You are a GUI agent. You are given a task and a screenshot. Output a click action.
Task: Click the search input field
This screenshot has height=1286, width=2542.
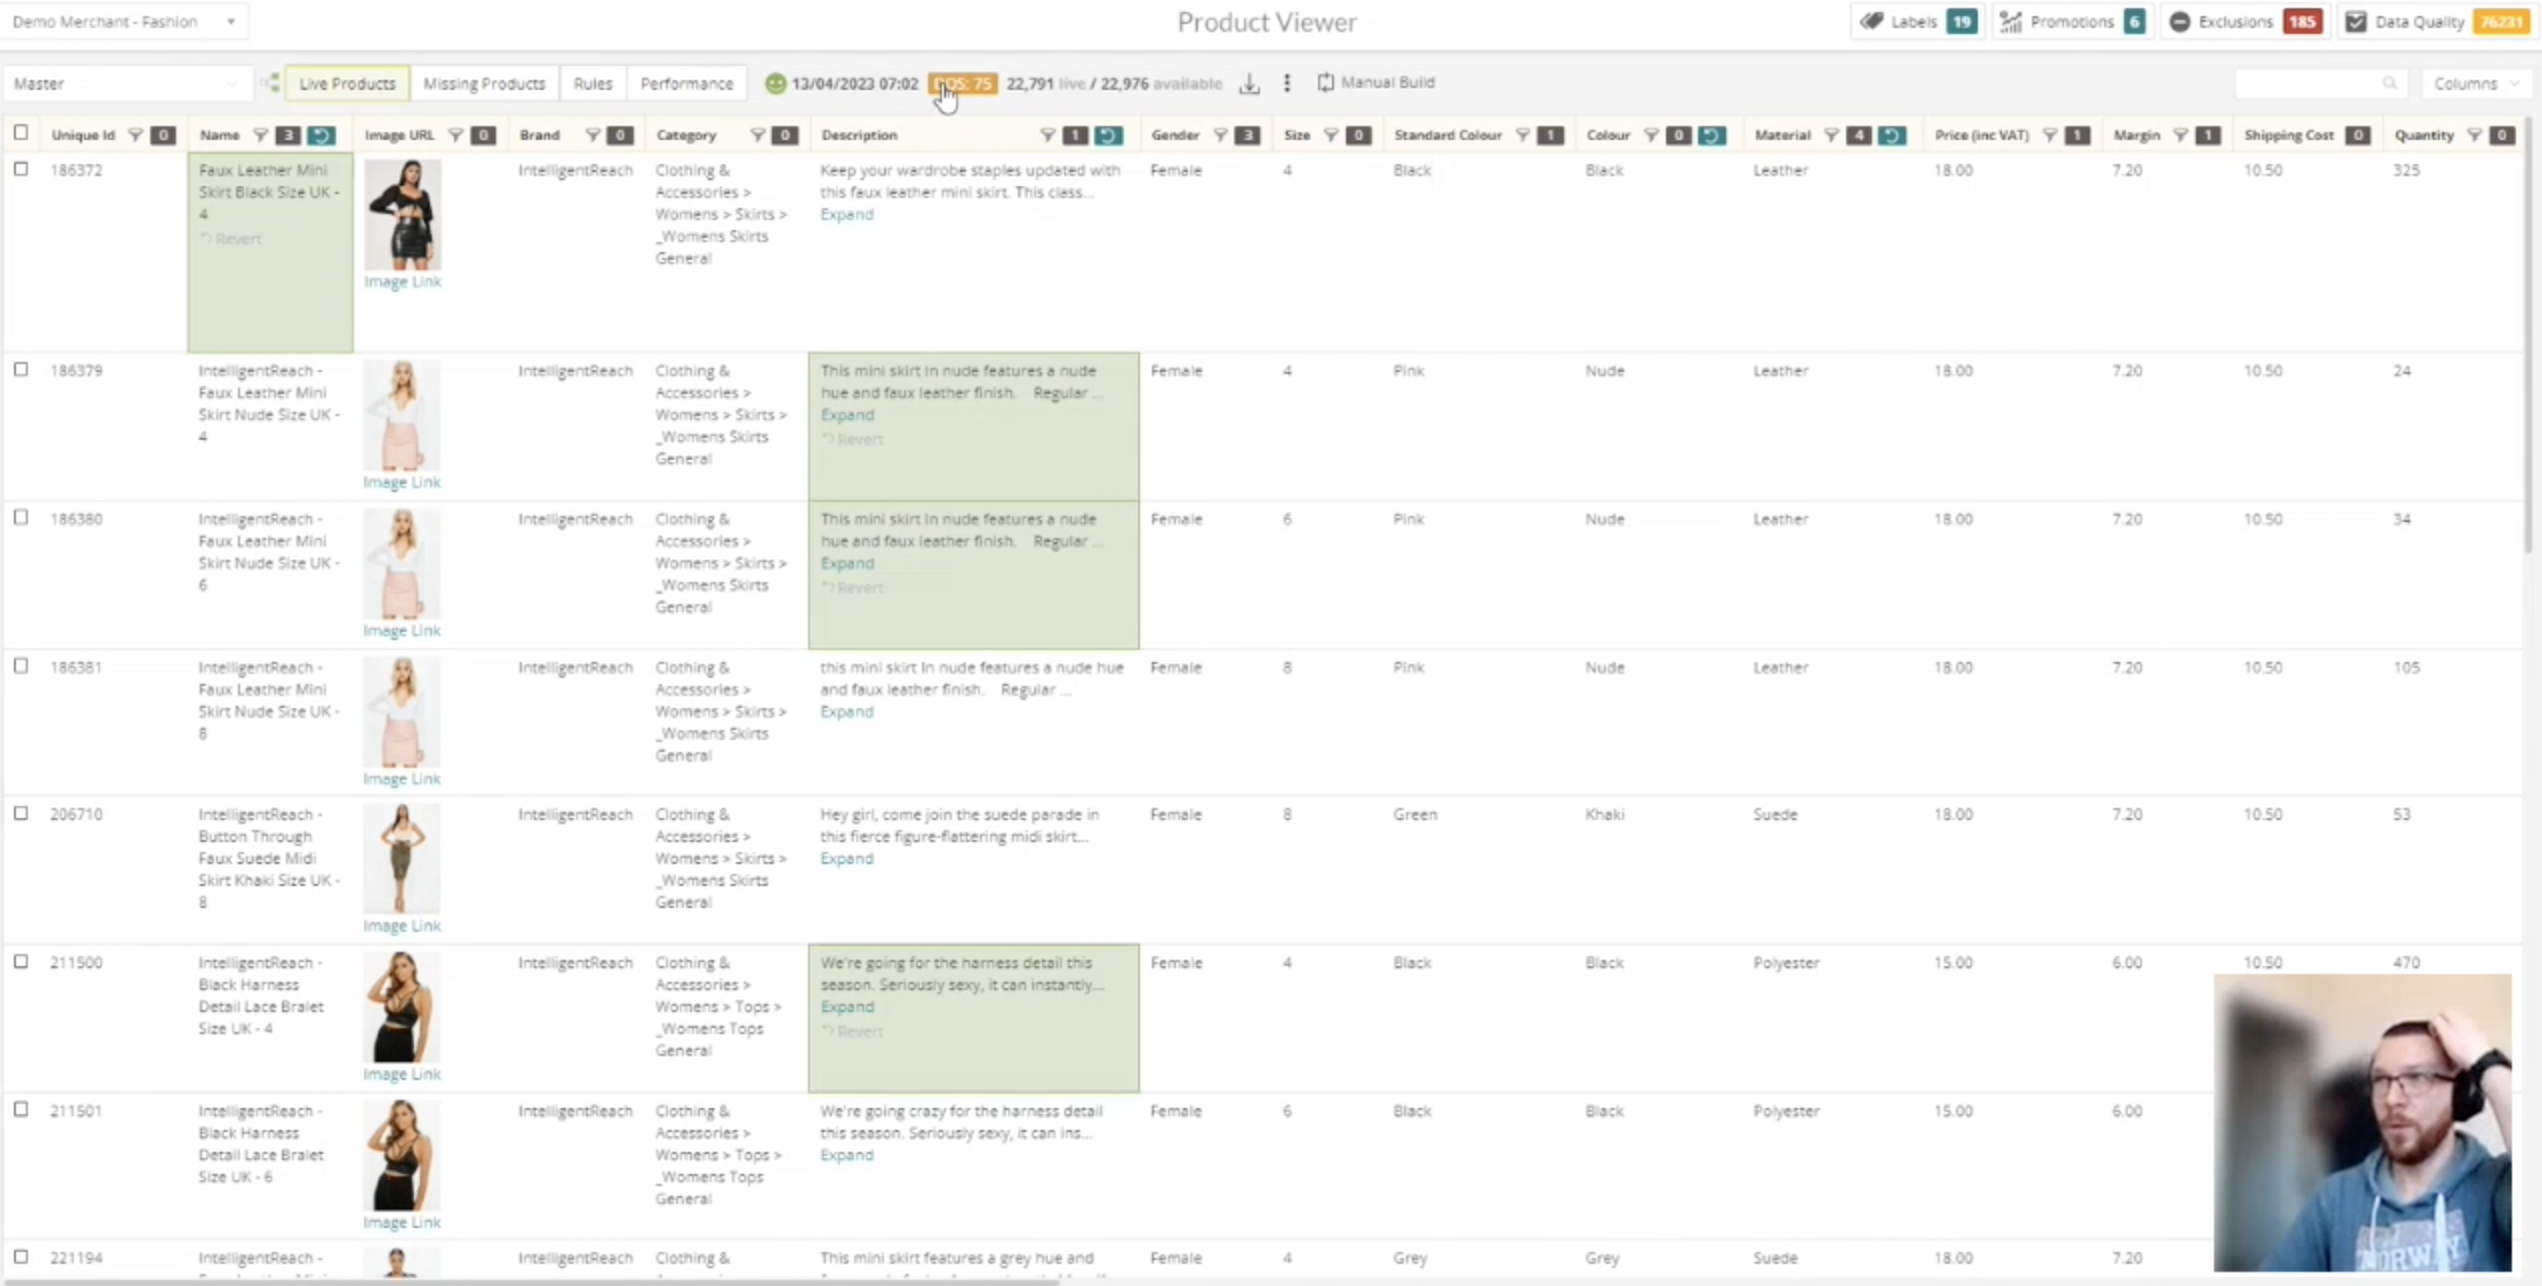[2310, 83]
